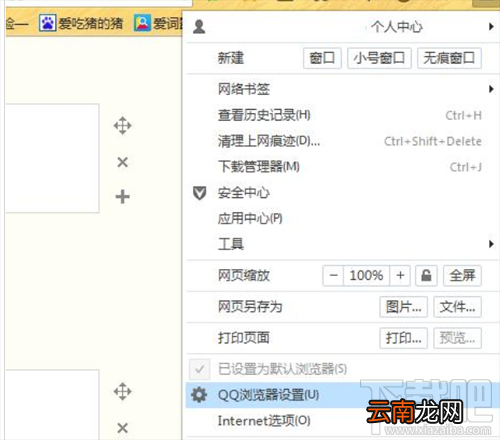
Task: Open the 爱词 bookmark icon
Action: point(143,23)
